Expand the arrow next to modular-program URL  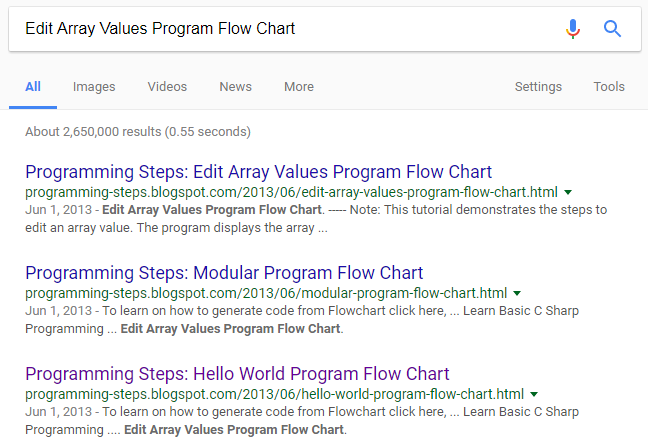click(517, 293)
